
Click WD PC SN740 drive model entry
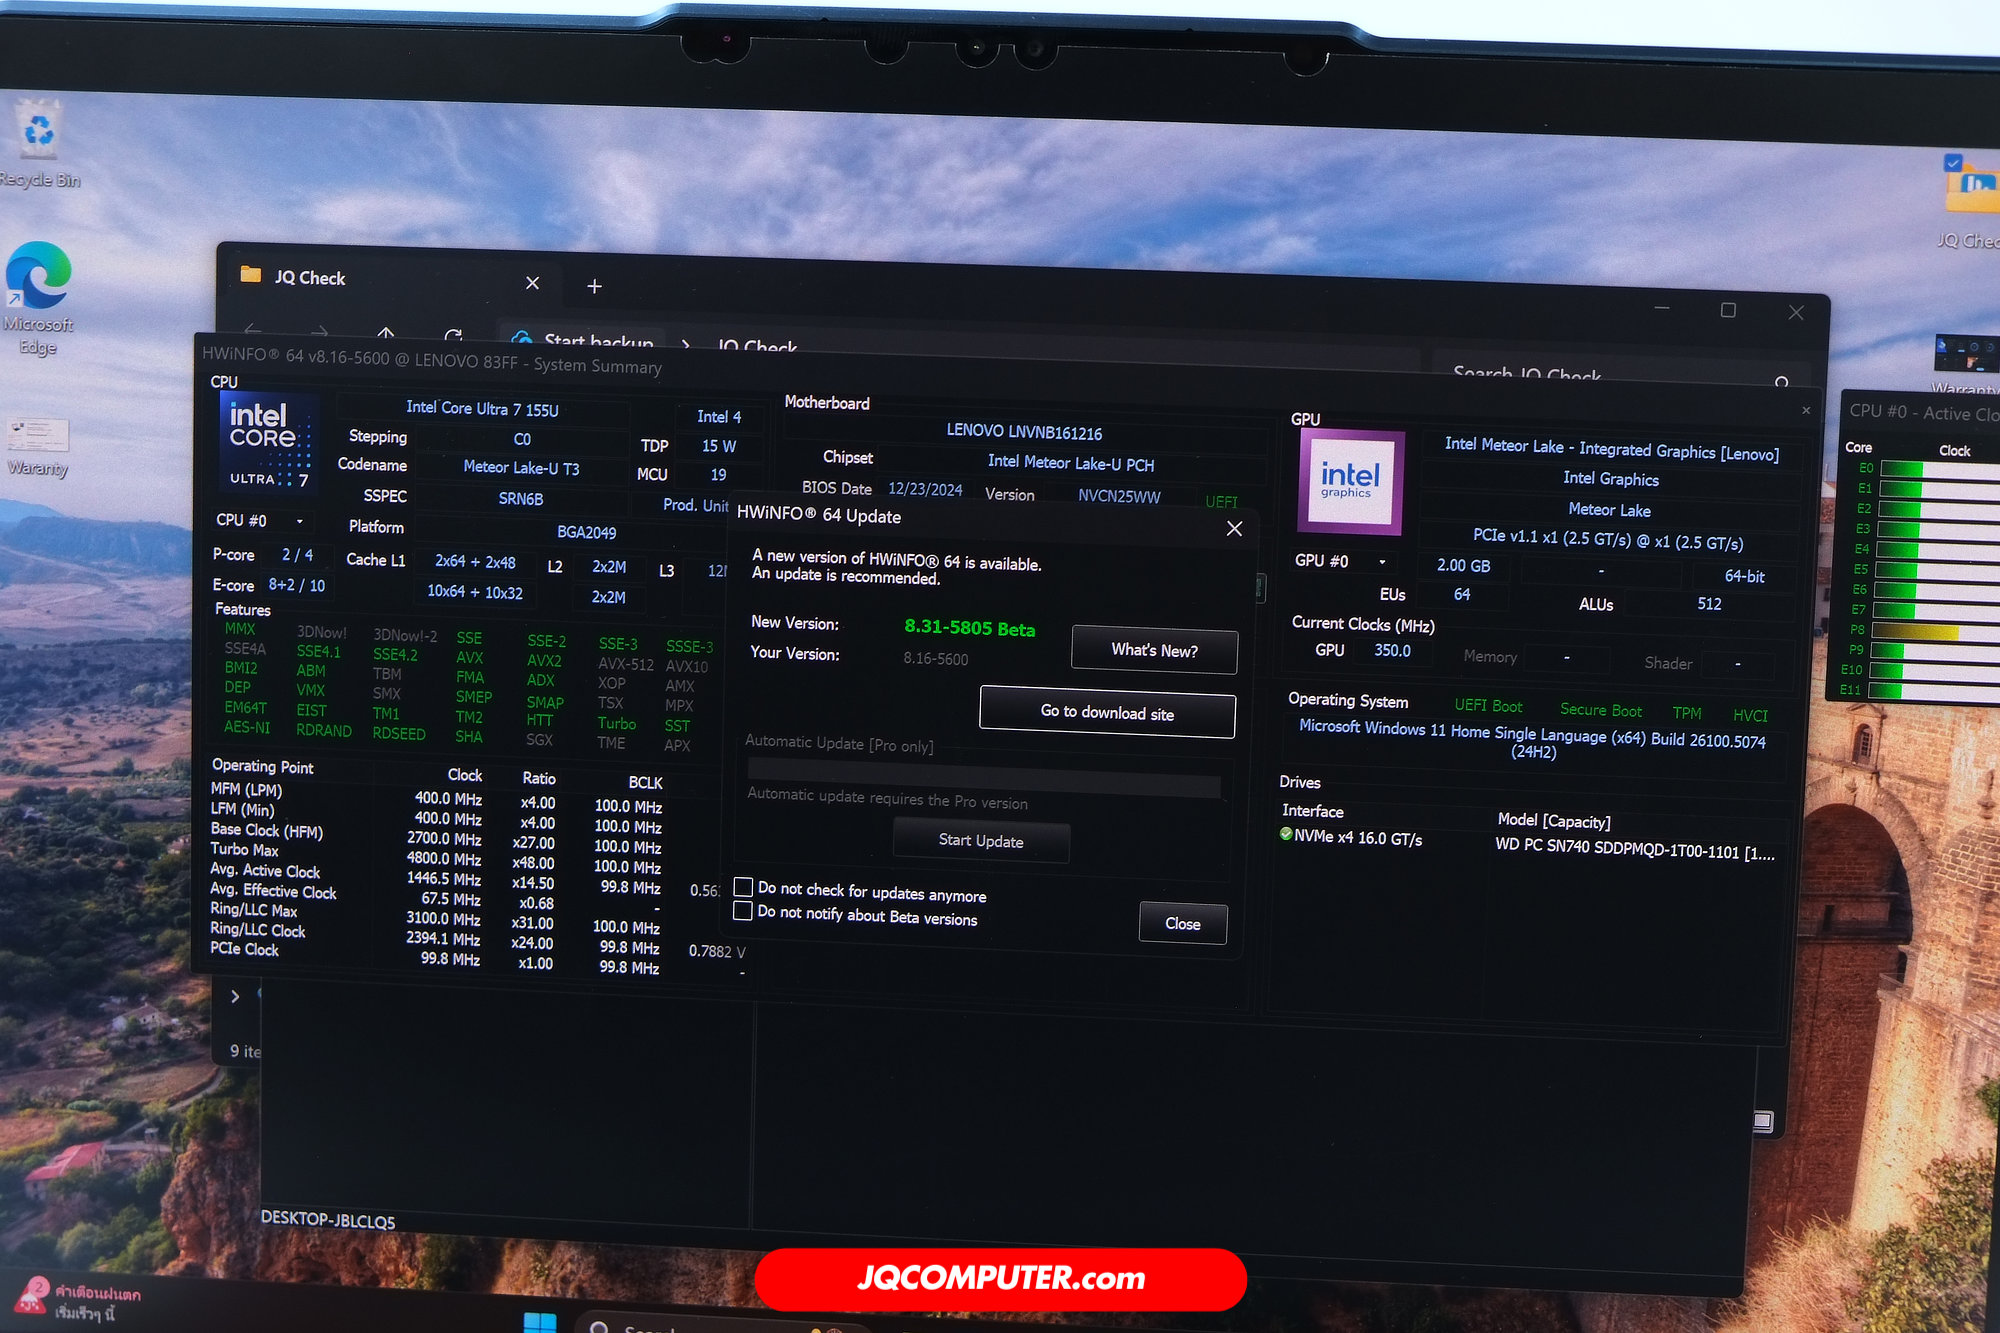1635,851
